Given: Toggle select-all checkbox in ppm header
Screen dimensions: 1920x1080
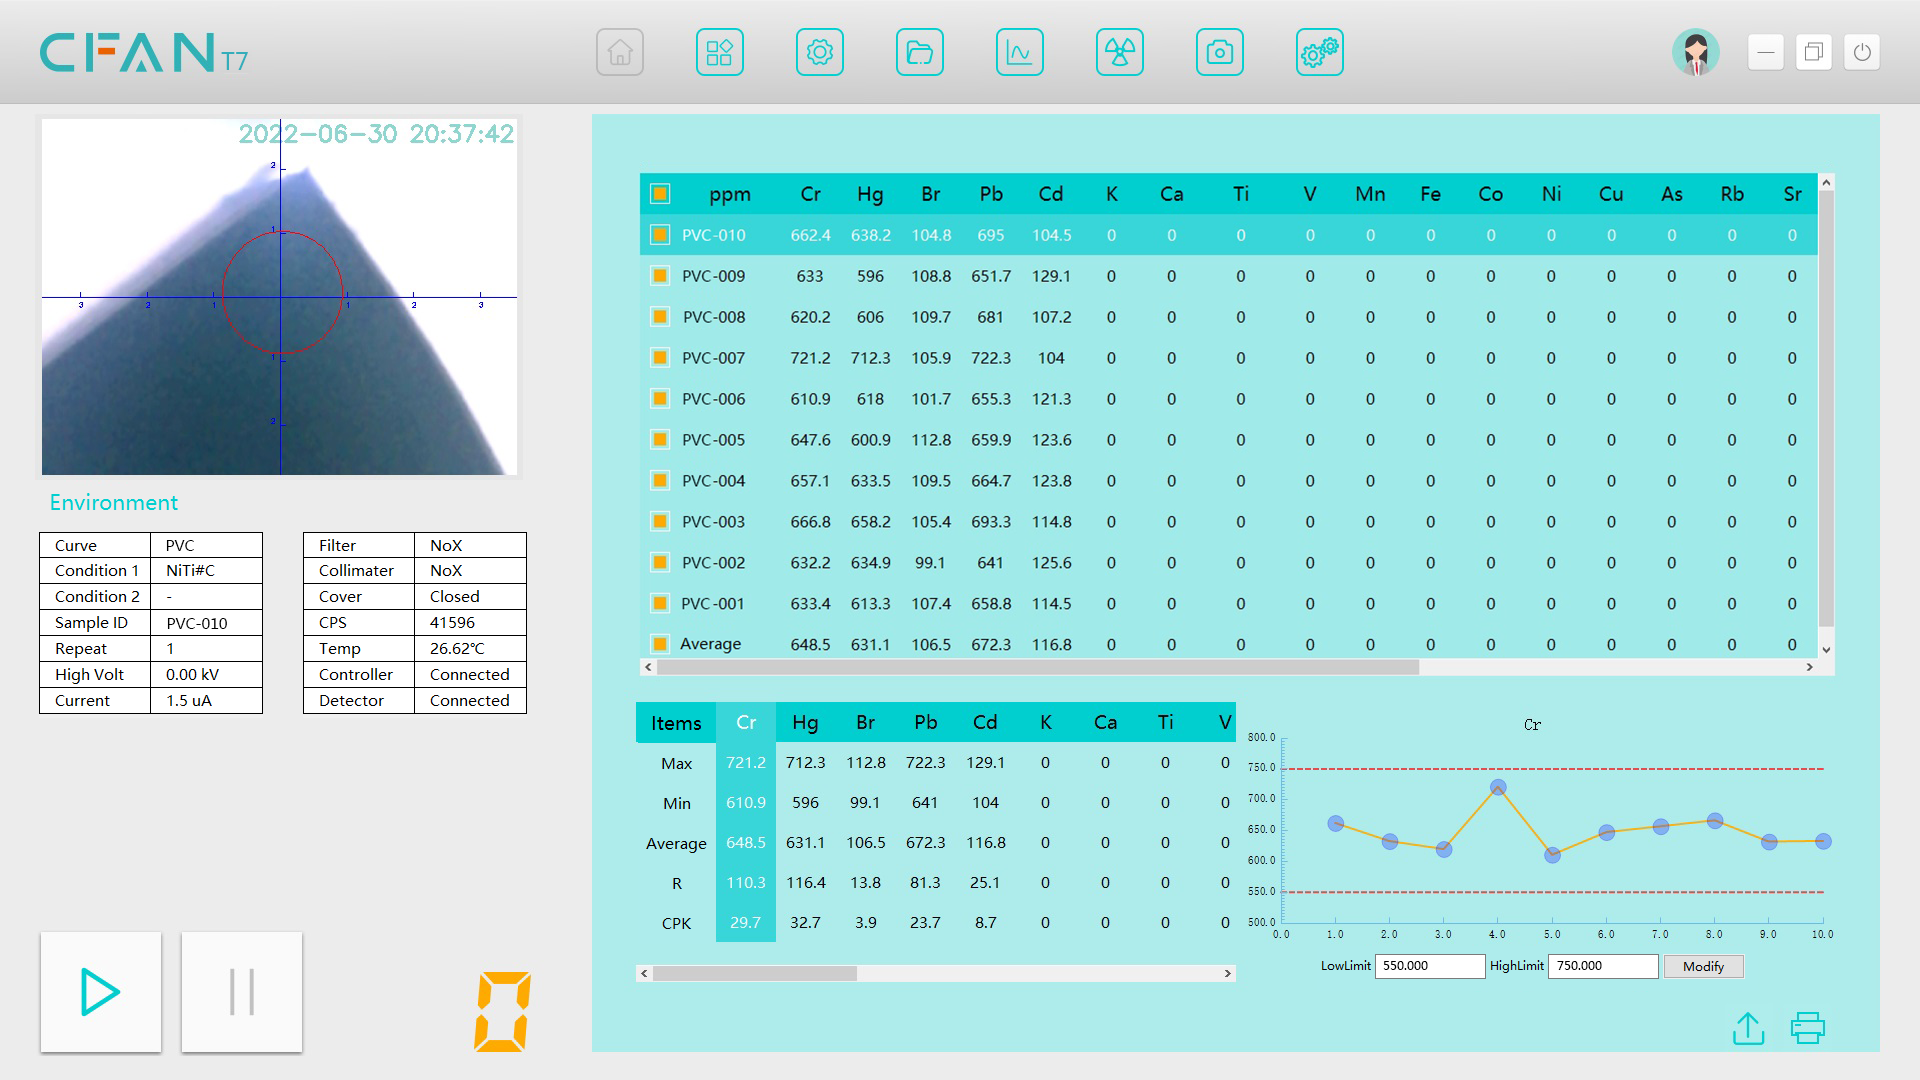Looking at the screenshot, I should tap(660, 194).
